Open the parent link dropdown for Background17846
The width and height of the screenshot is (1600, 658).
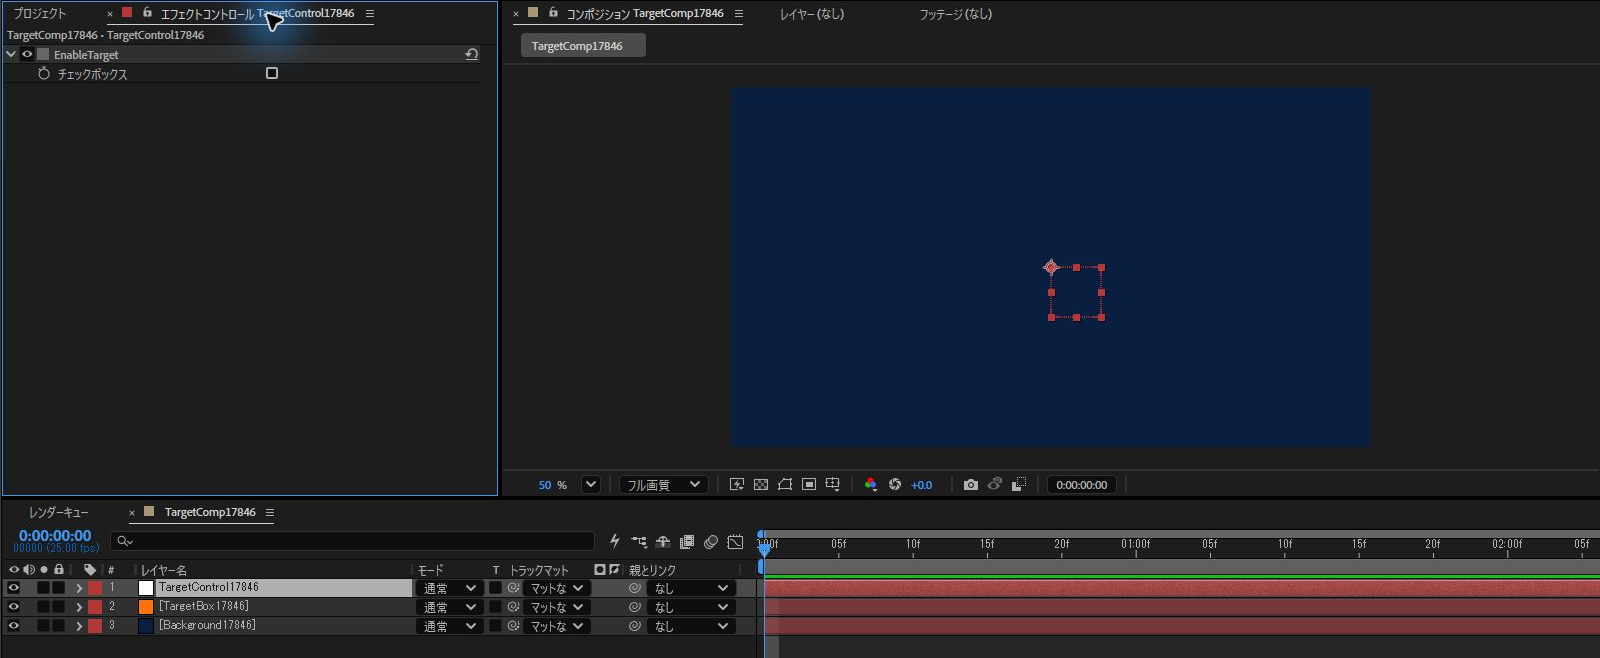tap(691, 626)
